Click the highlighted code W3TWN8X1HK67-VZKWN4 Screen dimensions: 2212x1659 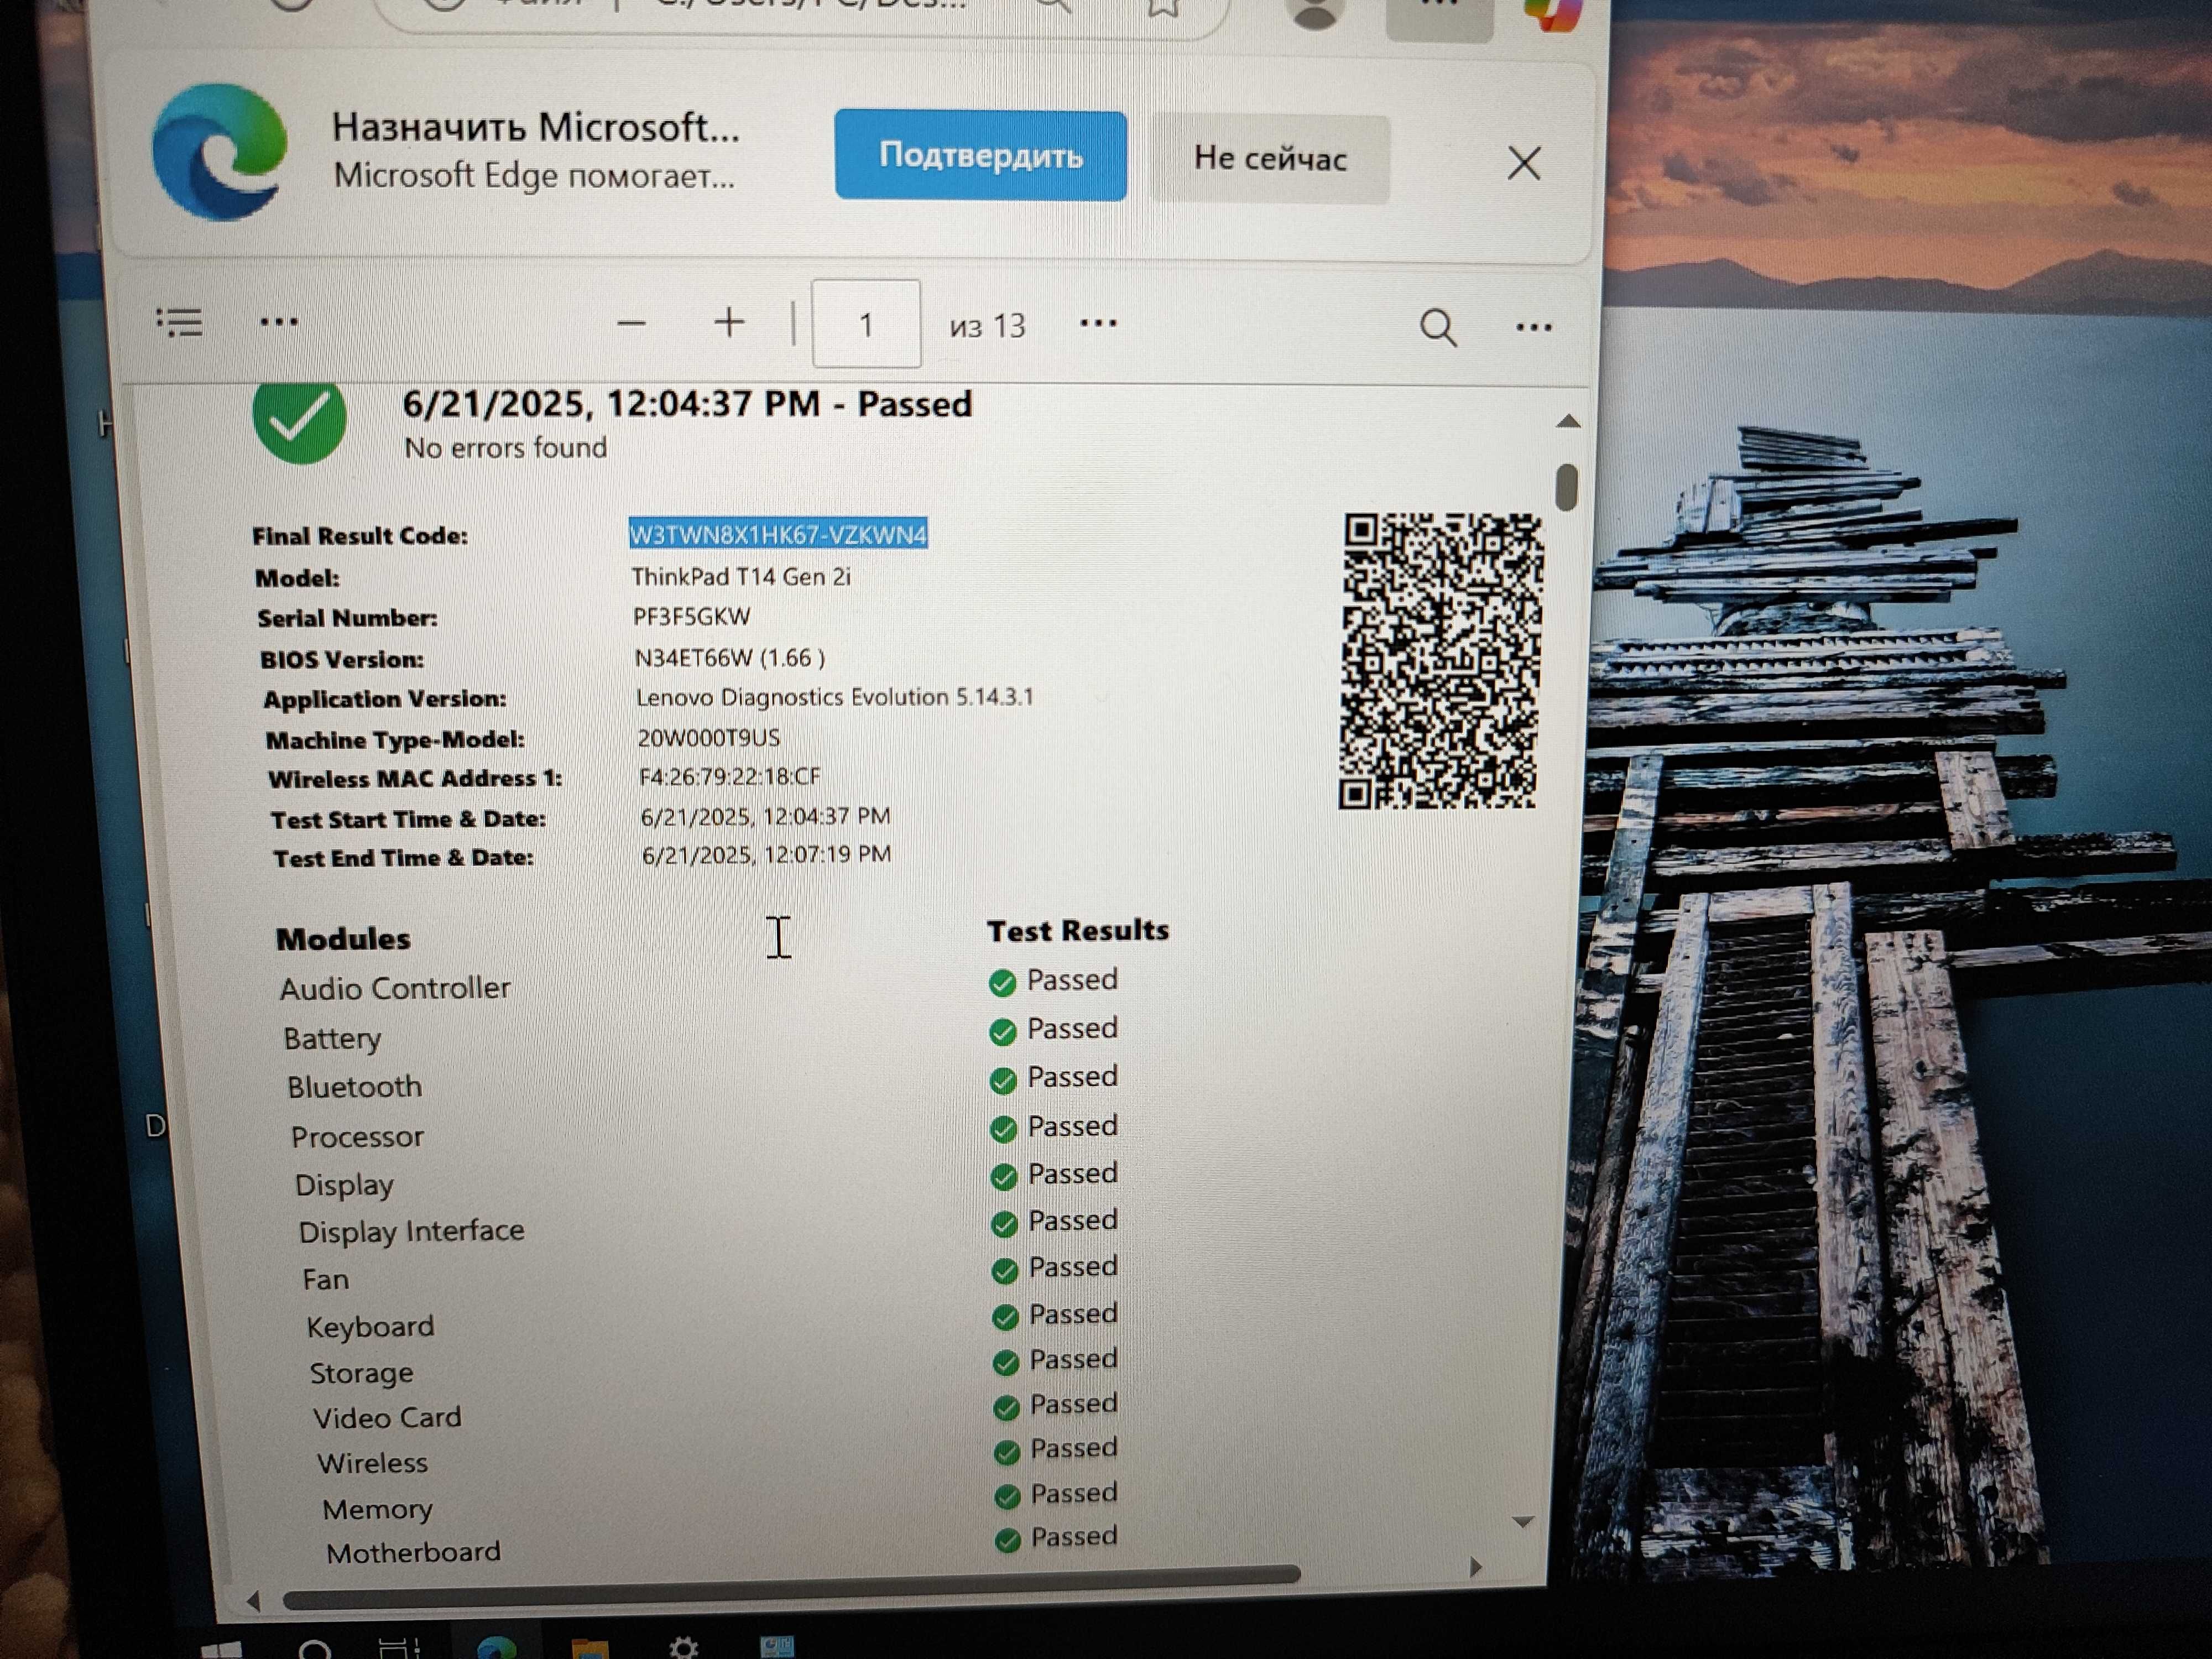click(x=778, y=534)
